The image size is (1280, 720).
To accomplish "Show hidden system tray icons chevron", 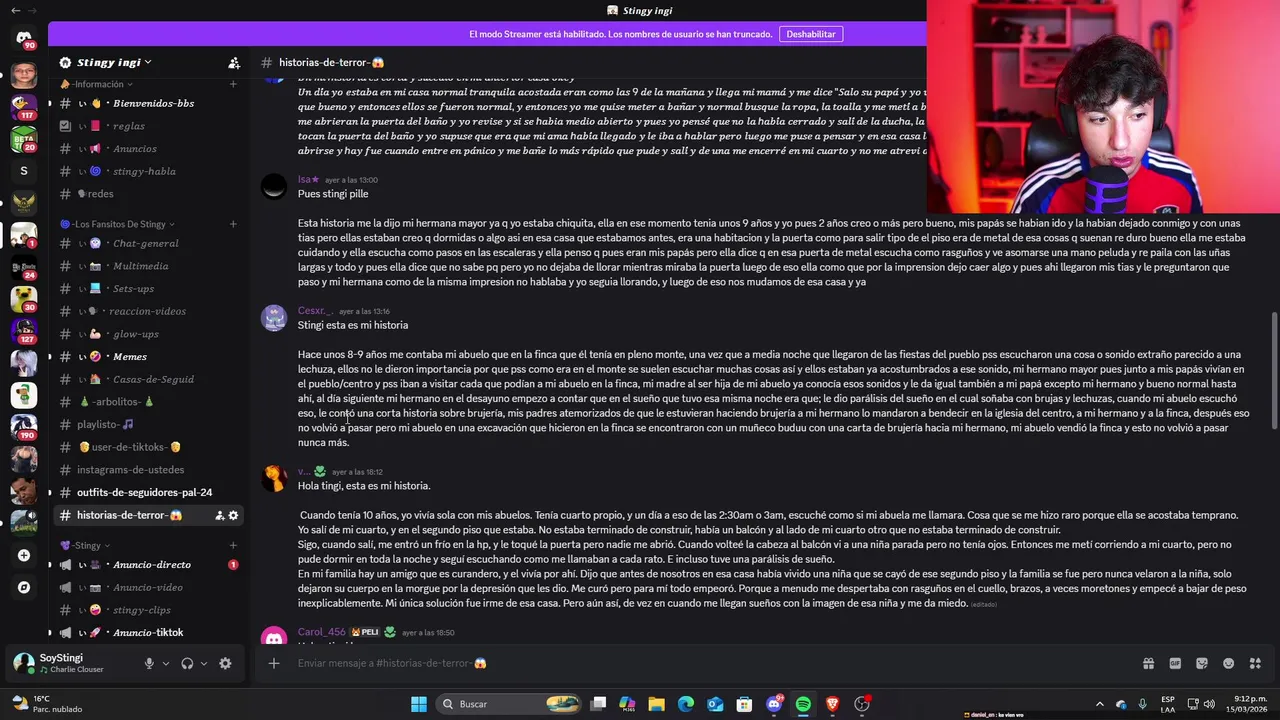I will (1100, 704).
